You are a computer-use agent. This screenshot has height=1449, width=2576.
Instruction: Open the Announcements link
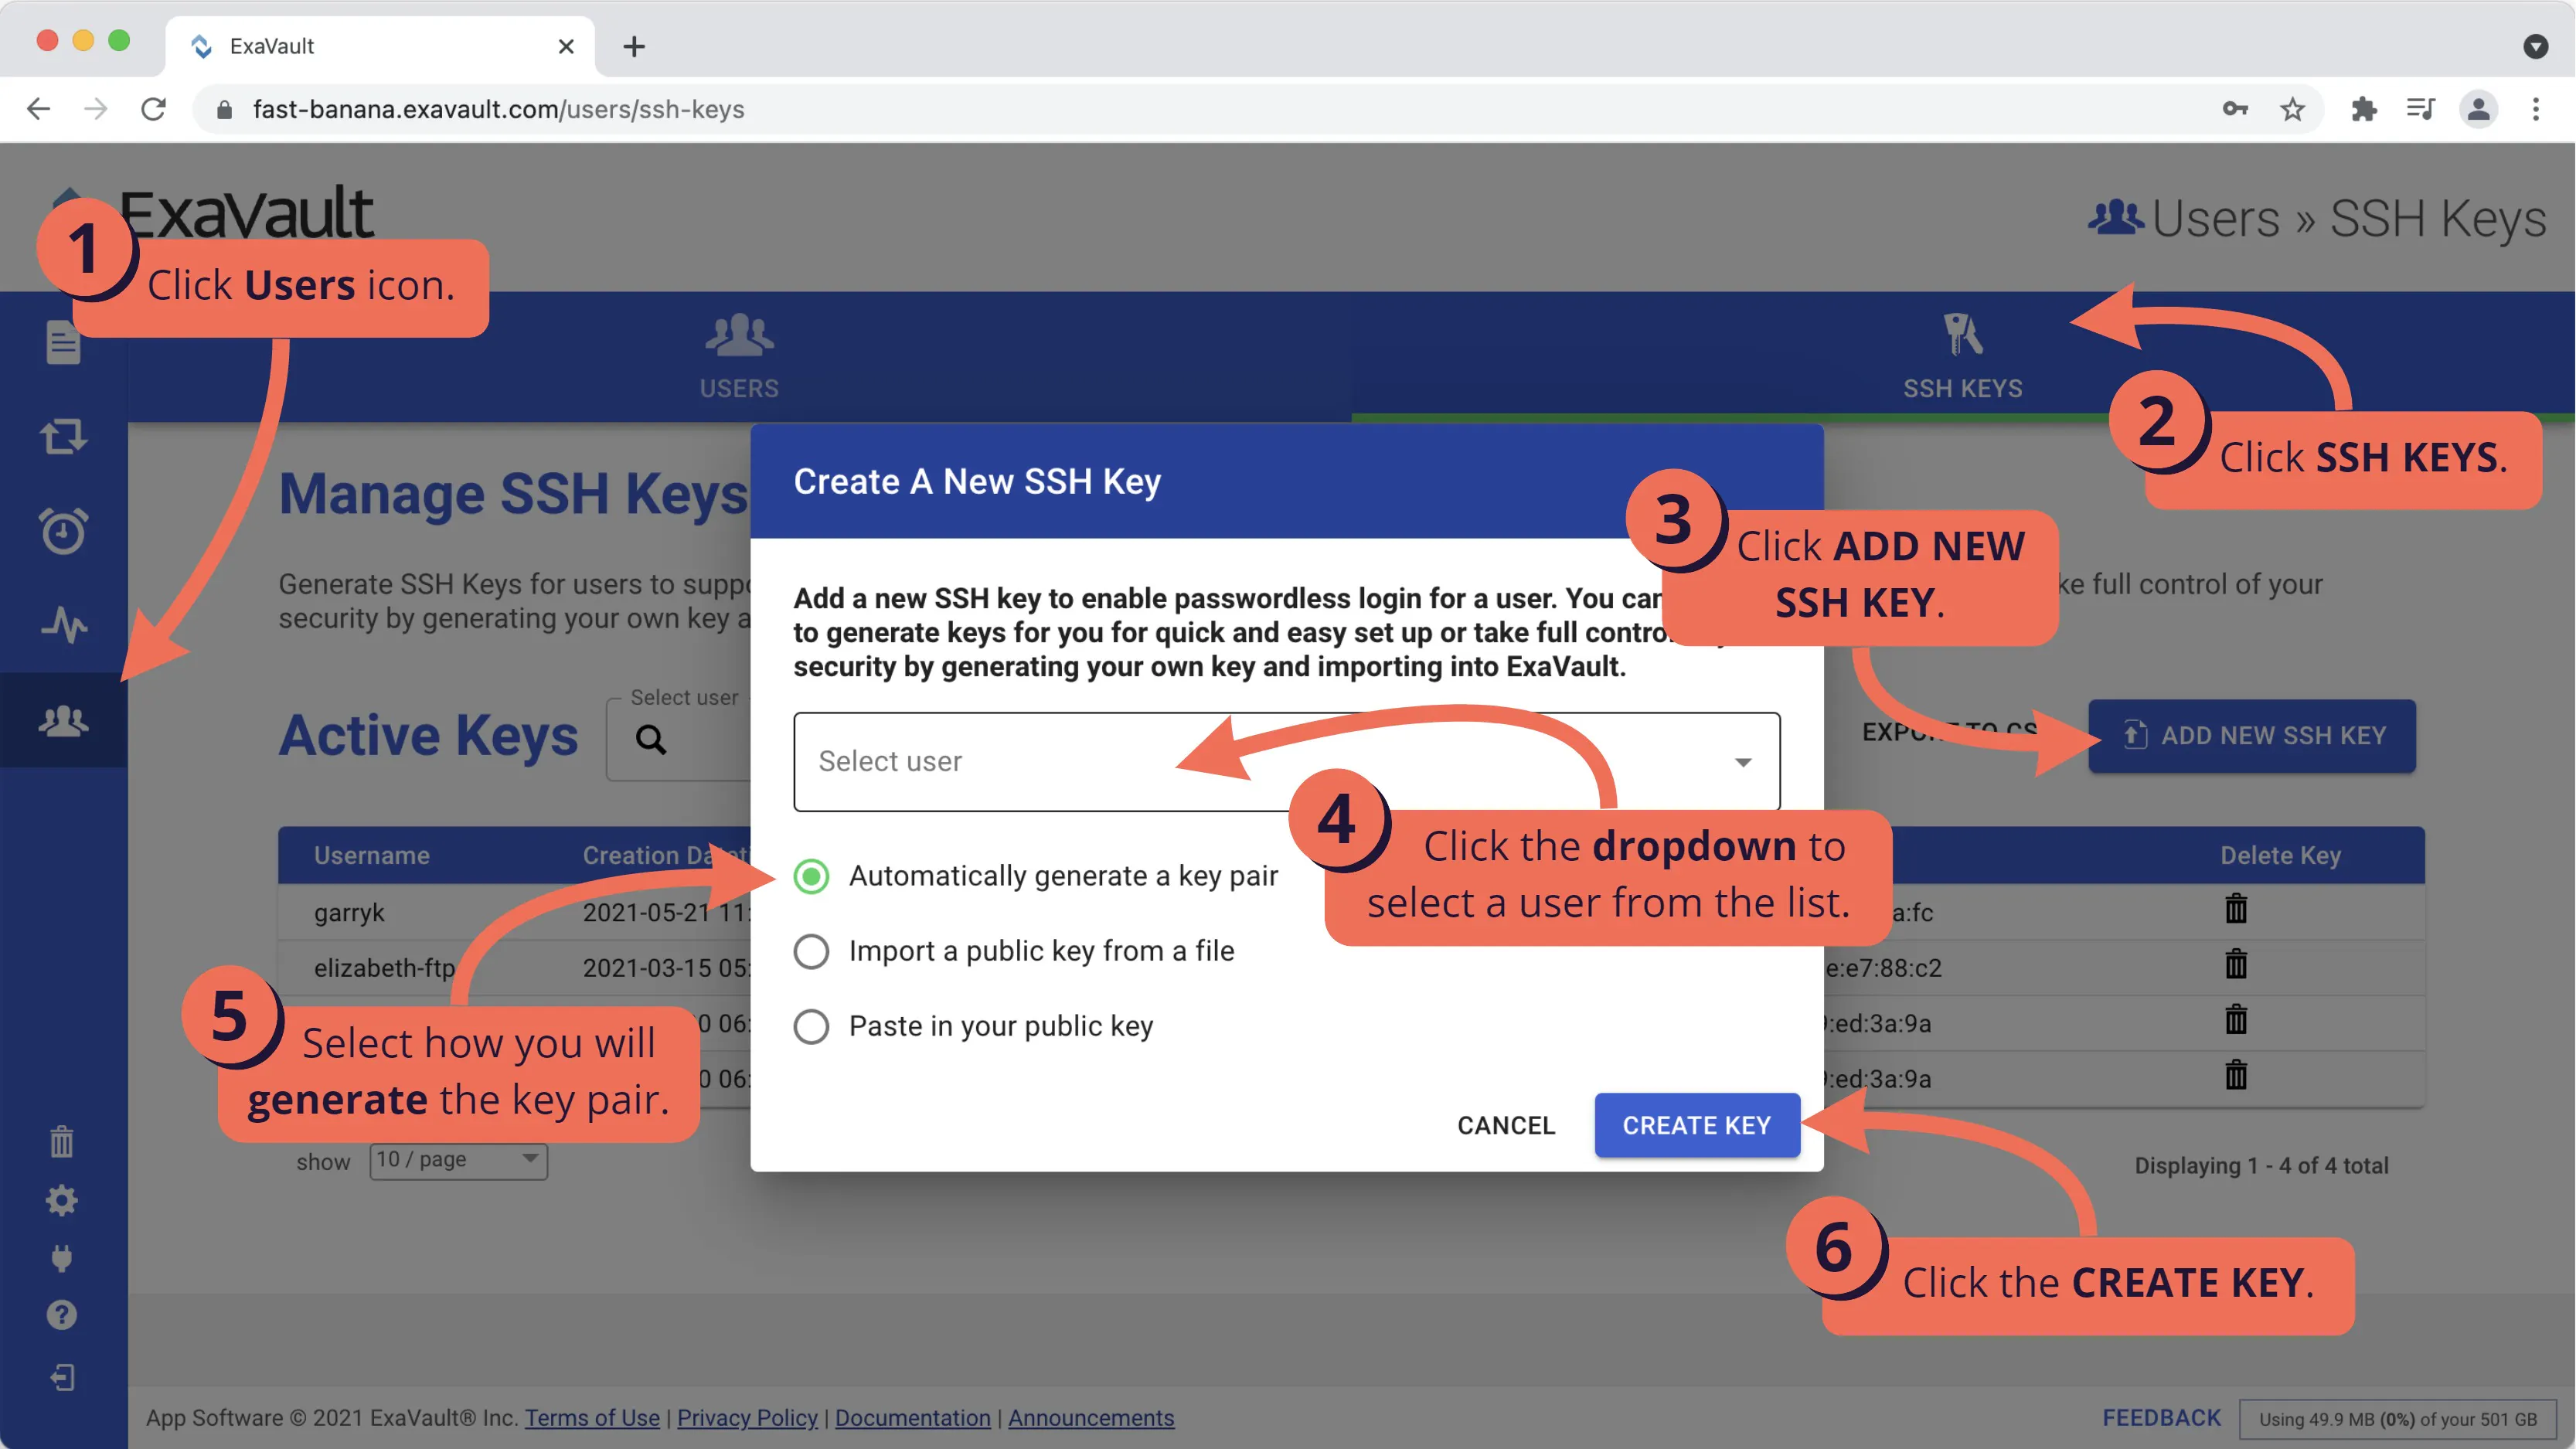coord(1091,1418)
